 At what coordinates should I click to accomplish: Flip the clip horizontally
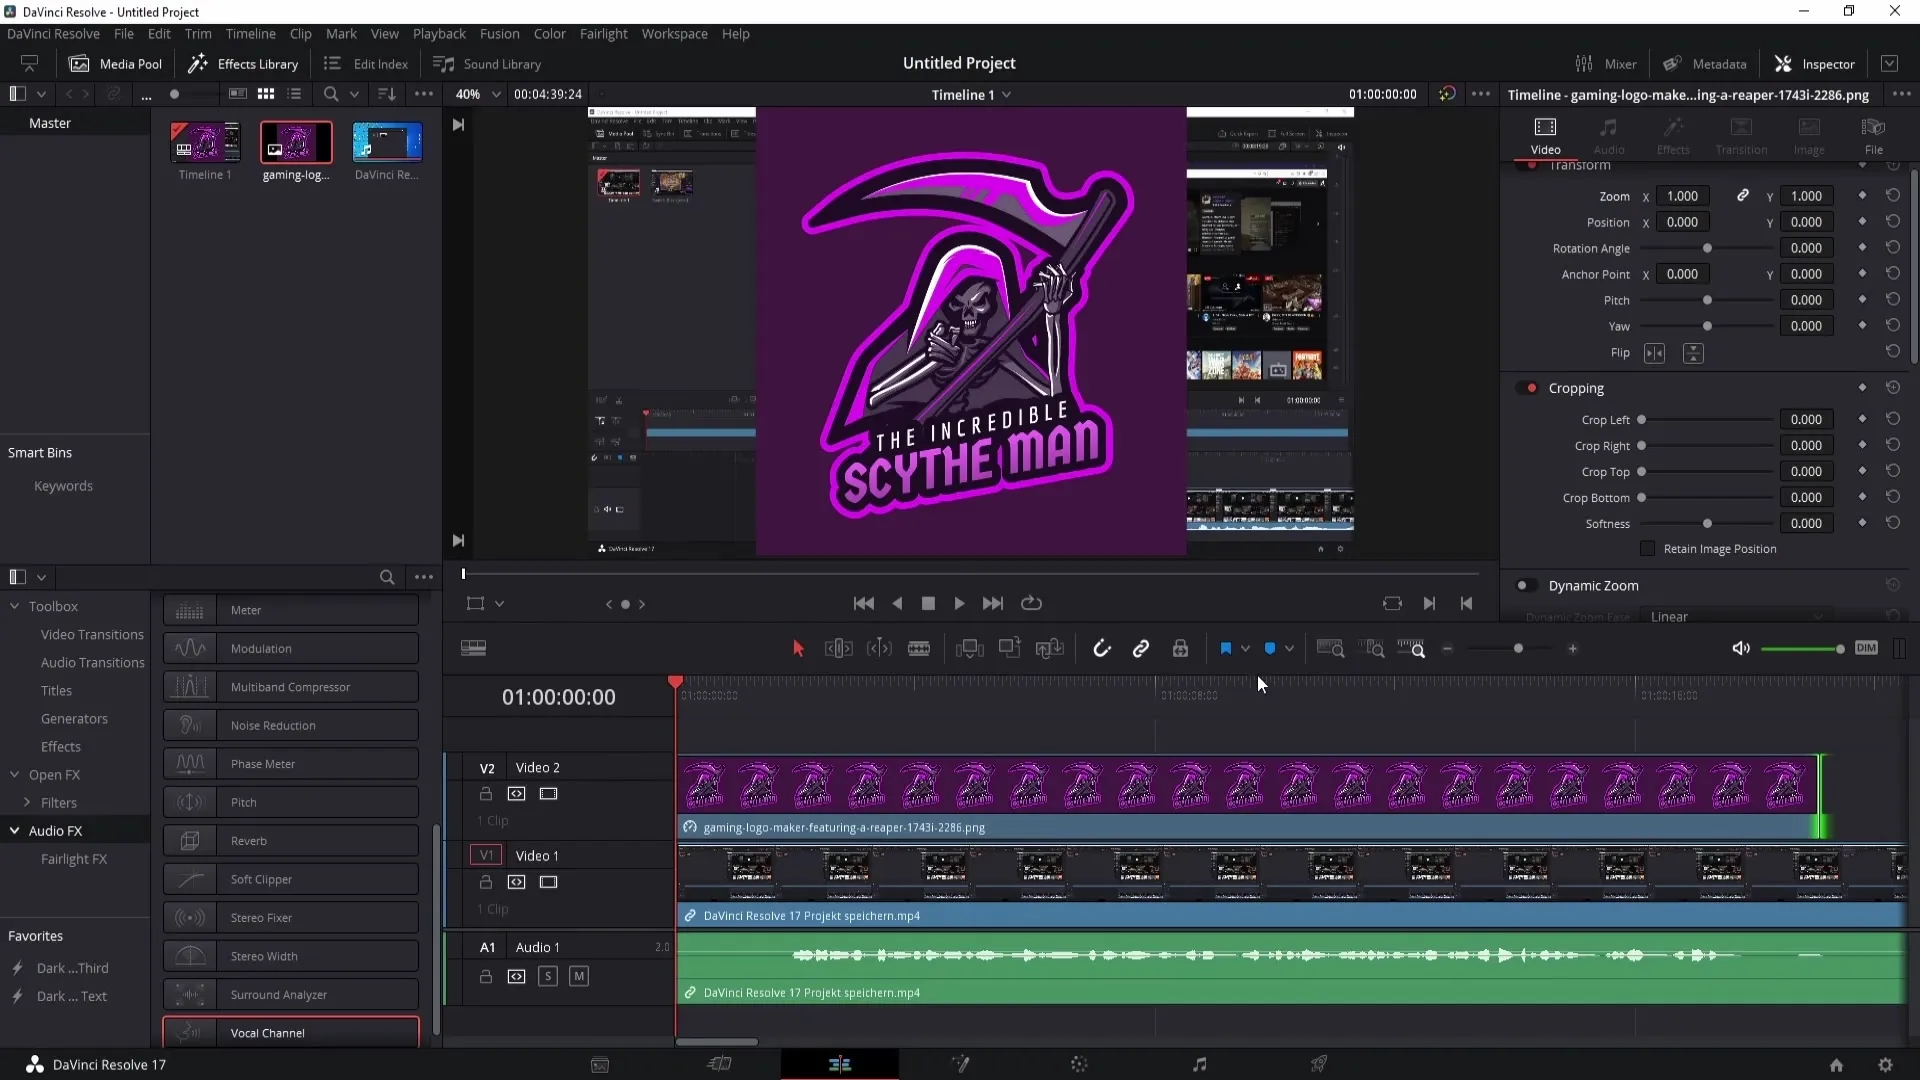tap(1655, 353)
